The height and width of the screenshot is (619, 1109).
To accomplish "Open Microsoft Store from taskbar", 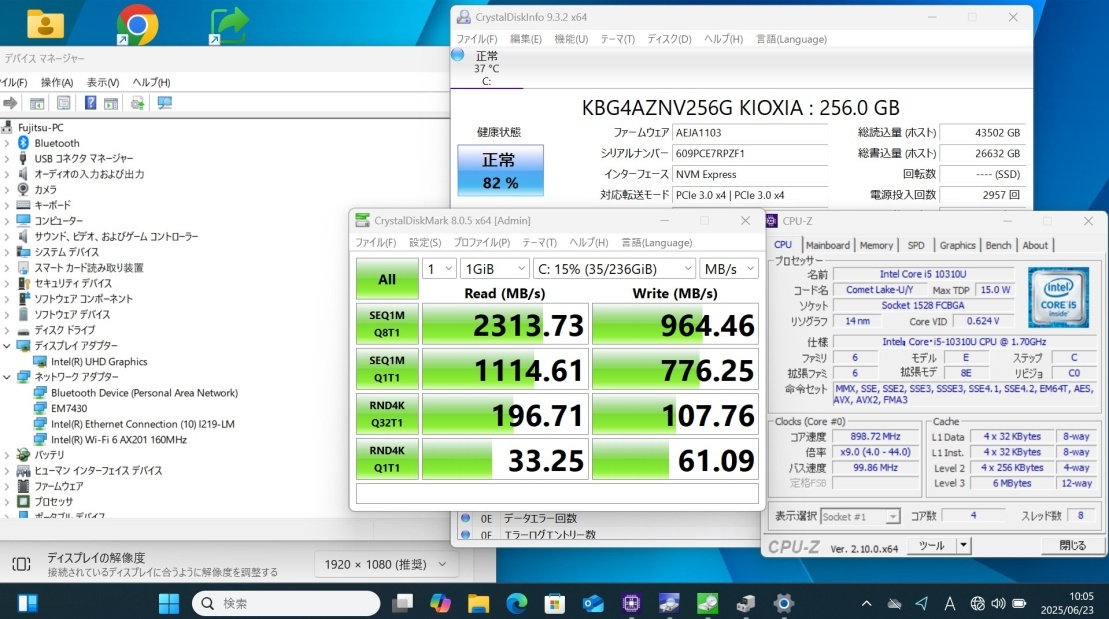I will coord(555,603).
